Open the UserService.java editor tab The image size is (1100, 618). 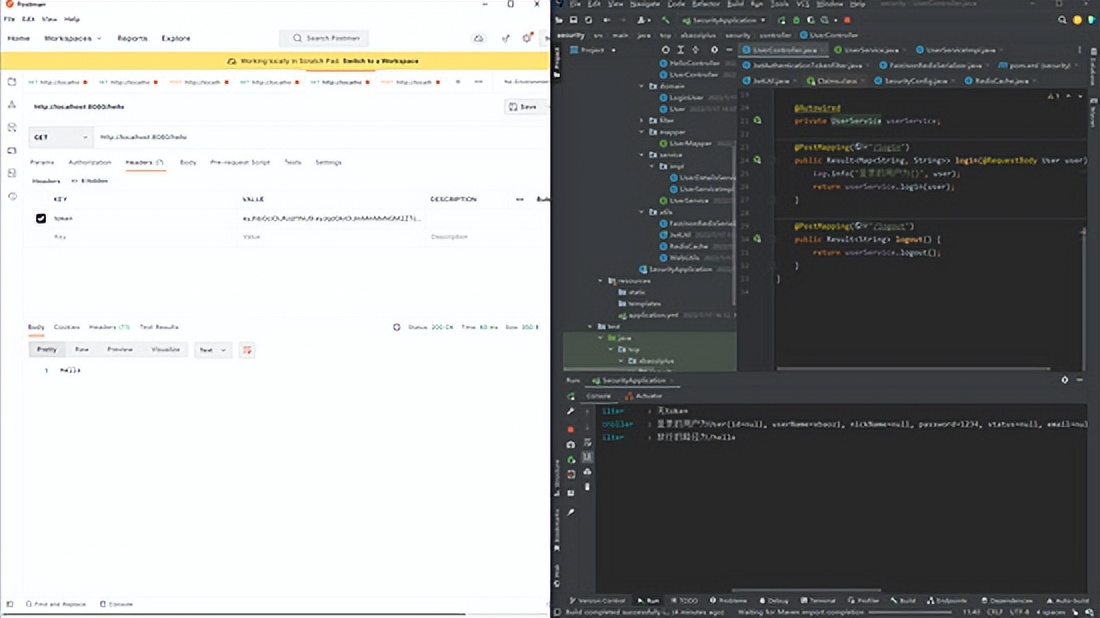(868, 49)
